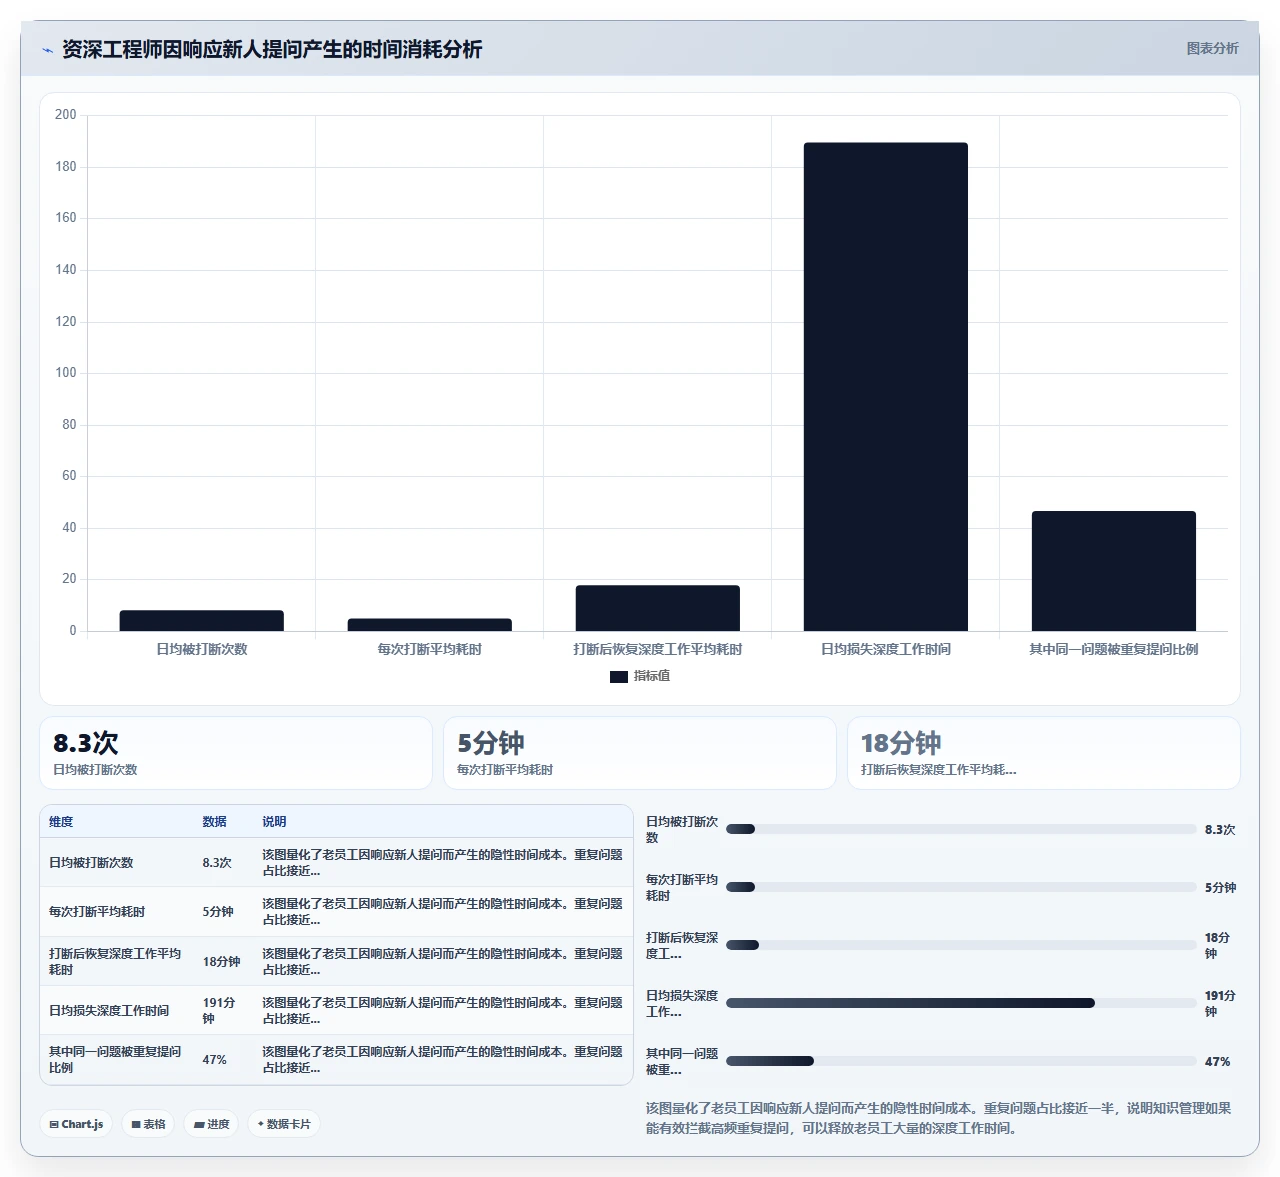
Task: Click the 其中同一问题被重复提问比例 bar
Action: pyautogui.click(x=1114, y=571)
